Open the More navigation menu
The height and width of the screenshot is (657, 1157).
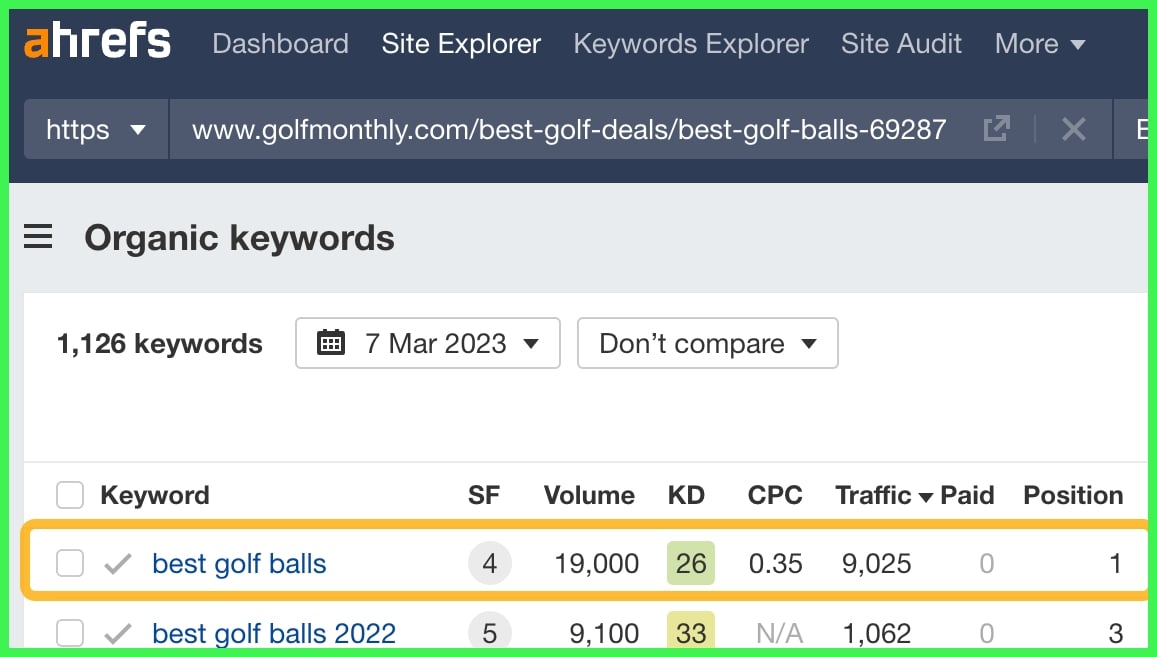coord(1040,43)
